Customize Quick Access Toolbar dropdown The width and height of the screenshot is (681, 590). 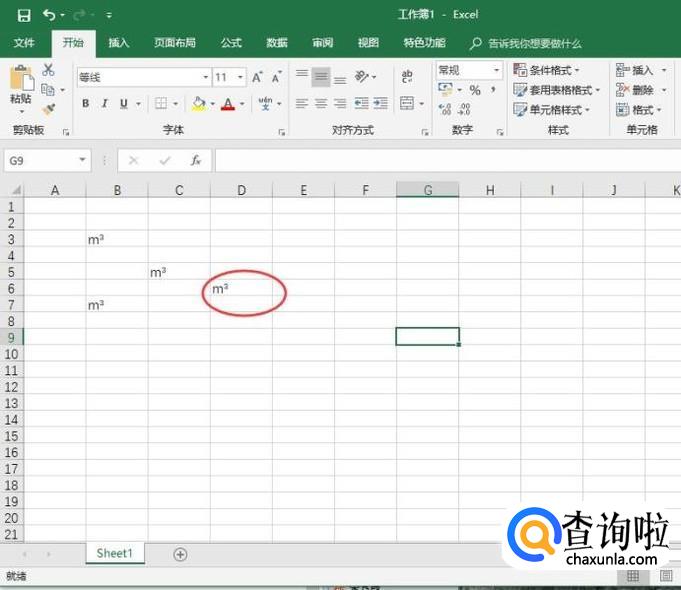[x=109, y=16]
